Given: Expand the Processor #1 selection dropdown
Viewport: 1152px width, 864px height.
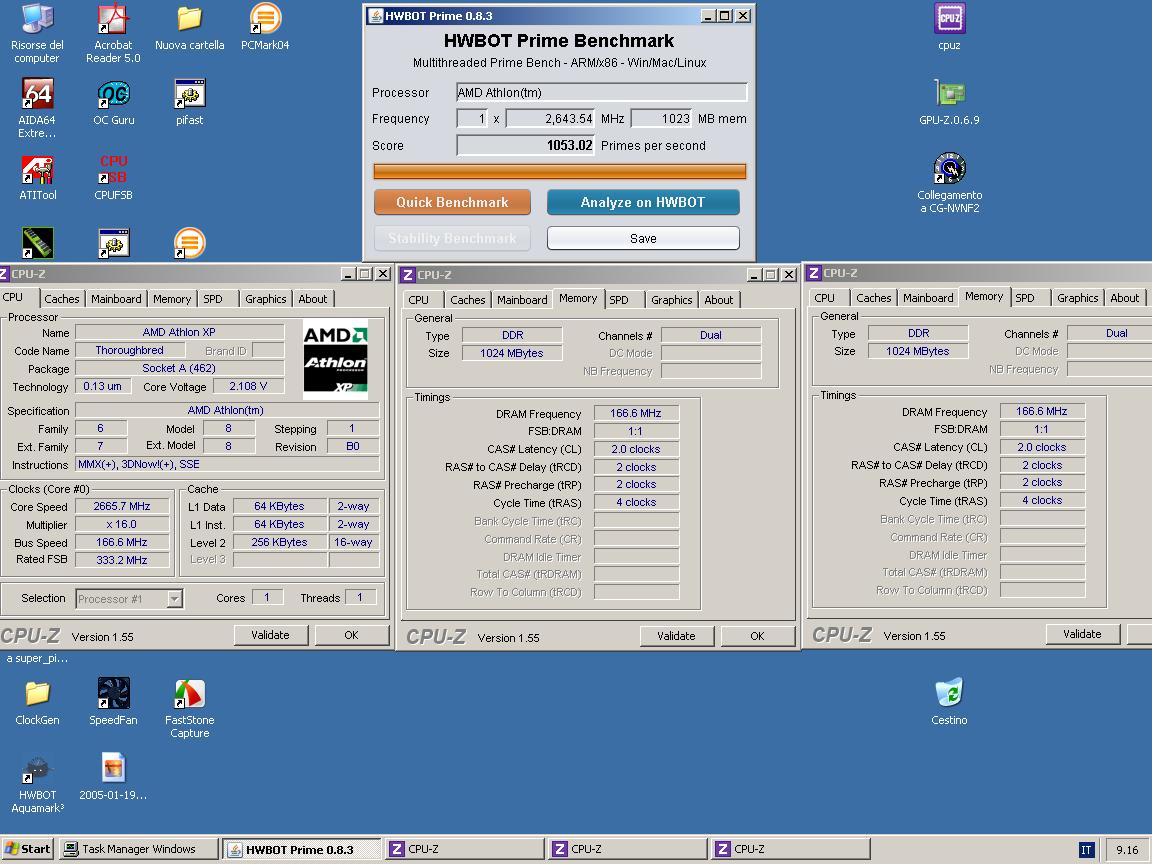Looking at the screenshot, I should pos(174,599).
